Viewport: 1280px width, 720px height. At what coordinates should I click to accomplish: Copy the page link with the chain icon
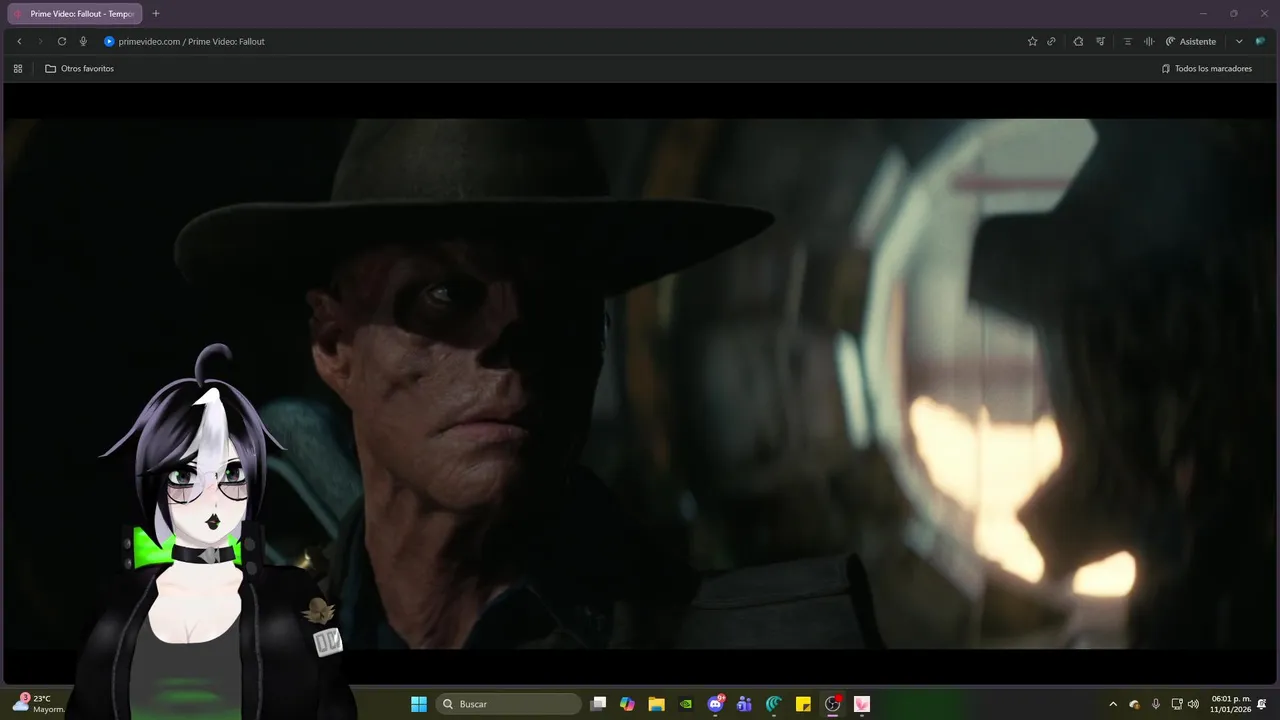[1051, 41]
